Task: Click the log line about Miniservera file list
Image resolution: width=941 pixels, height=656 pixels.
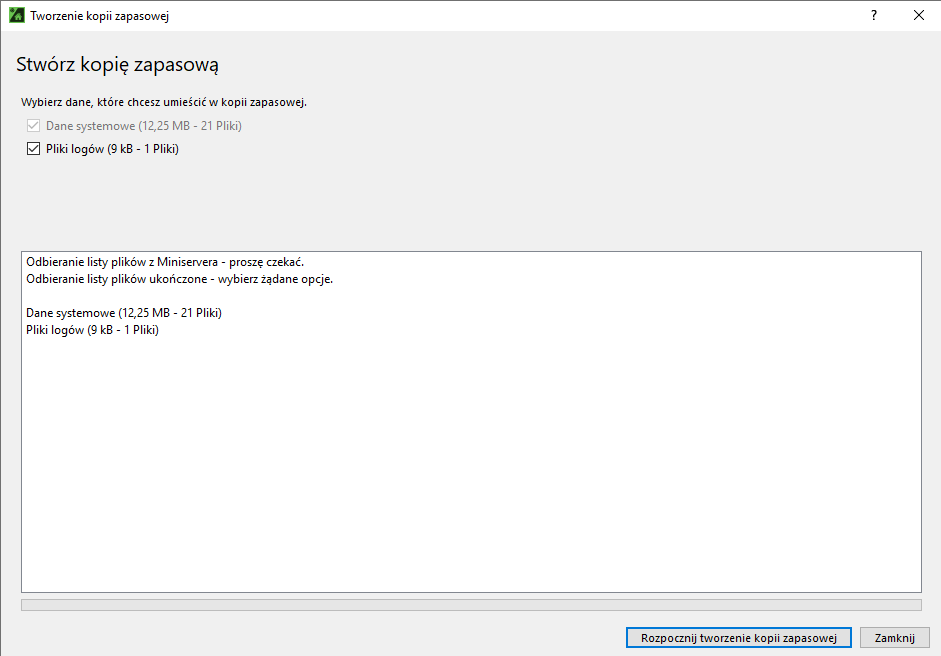Action: tap(164, 262)
